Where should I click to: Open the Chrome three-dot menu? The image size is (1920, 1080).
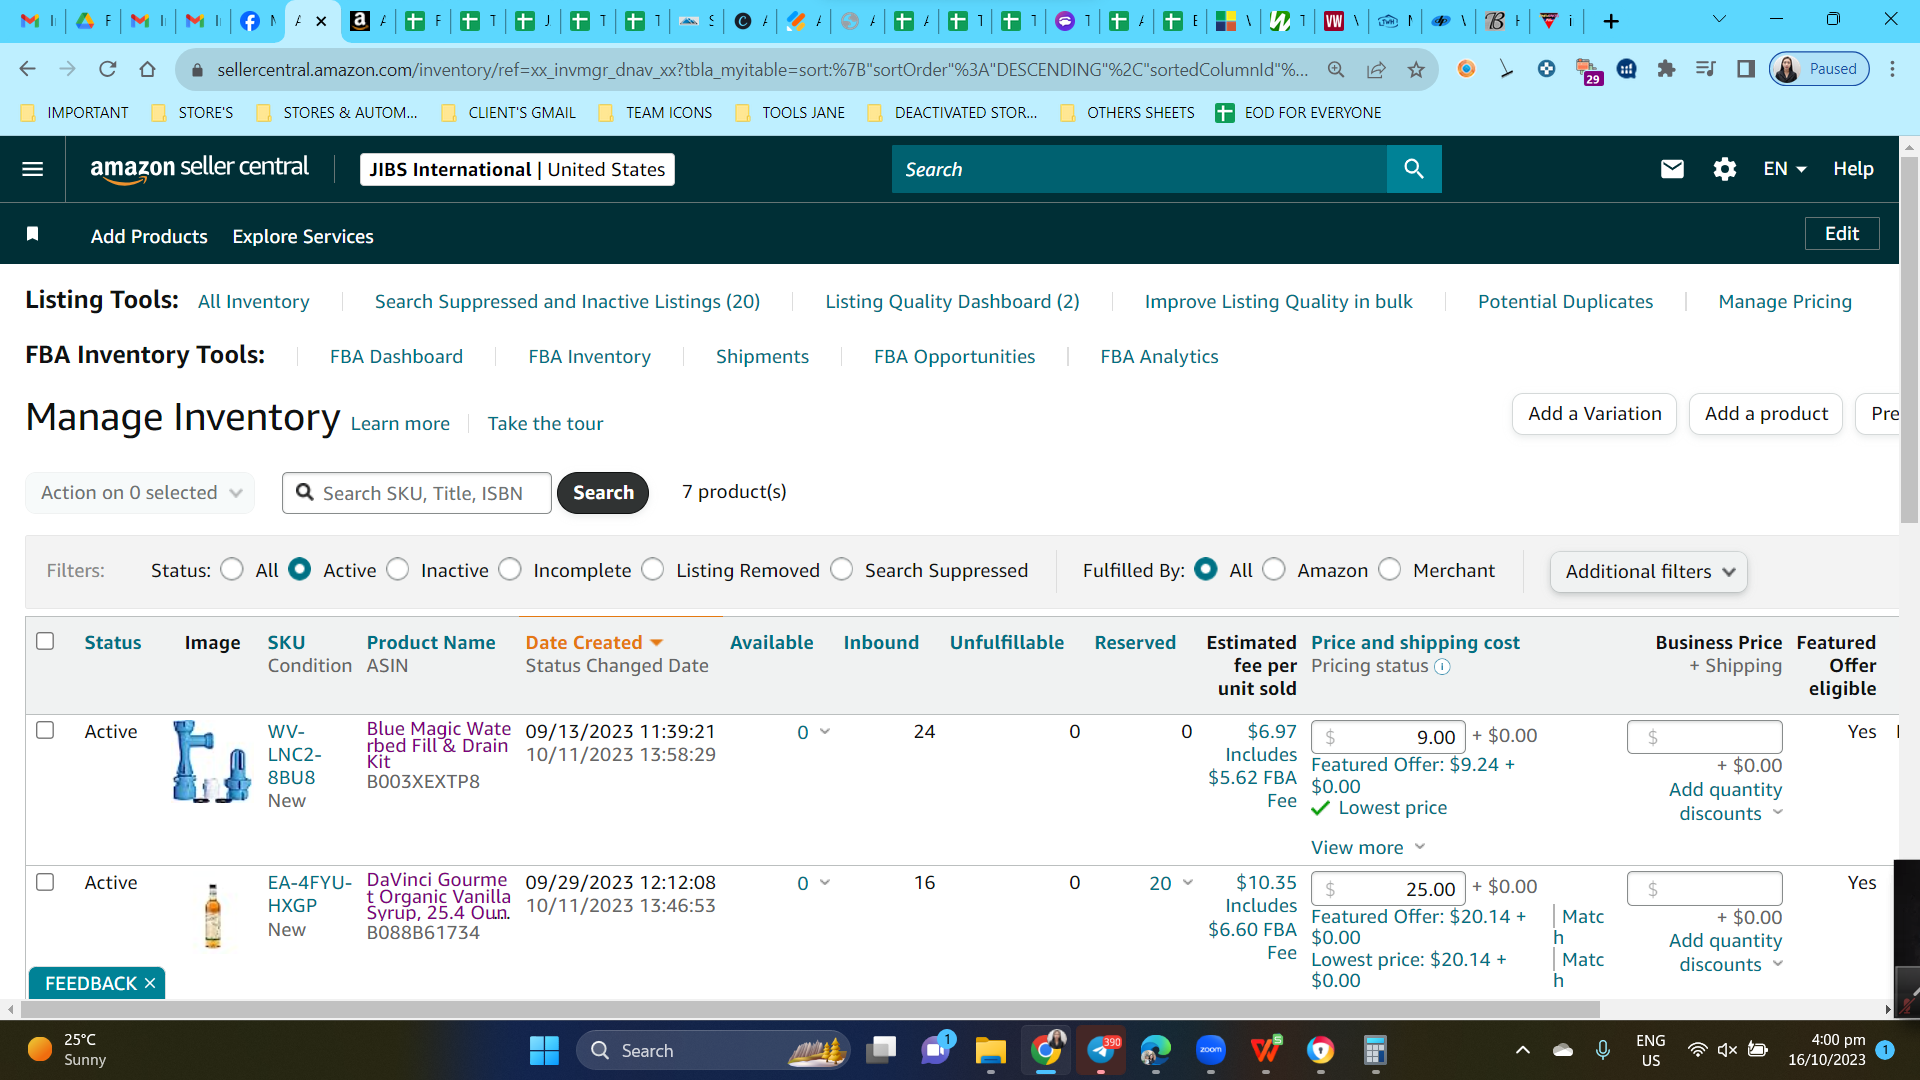point(1892,69)
